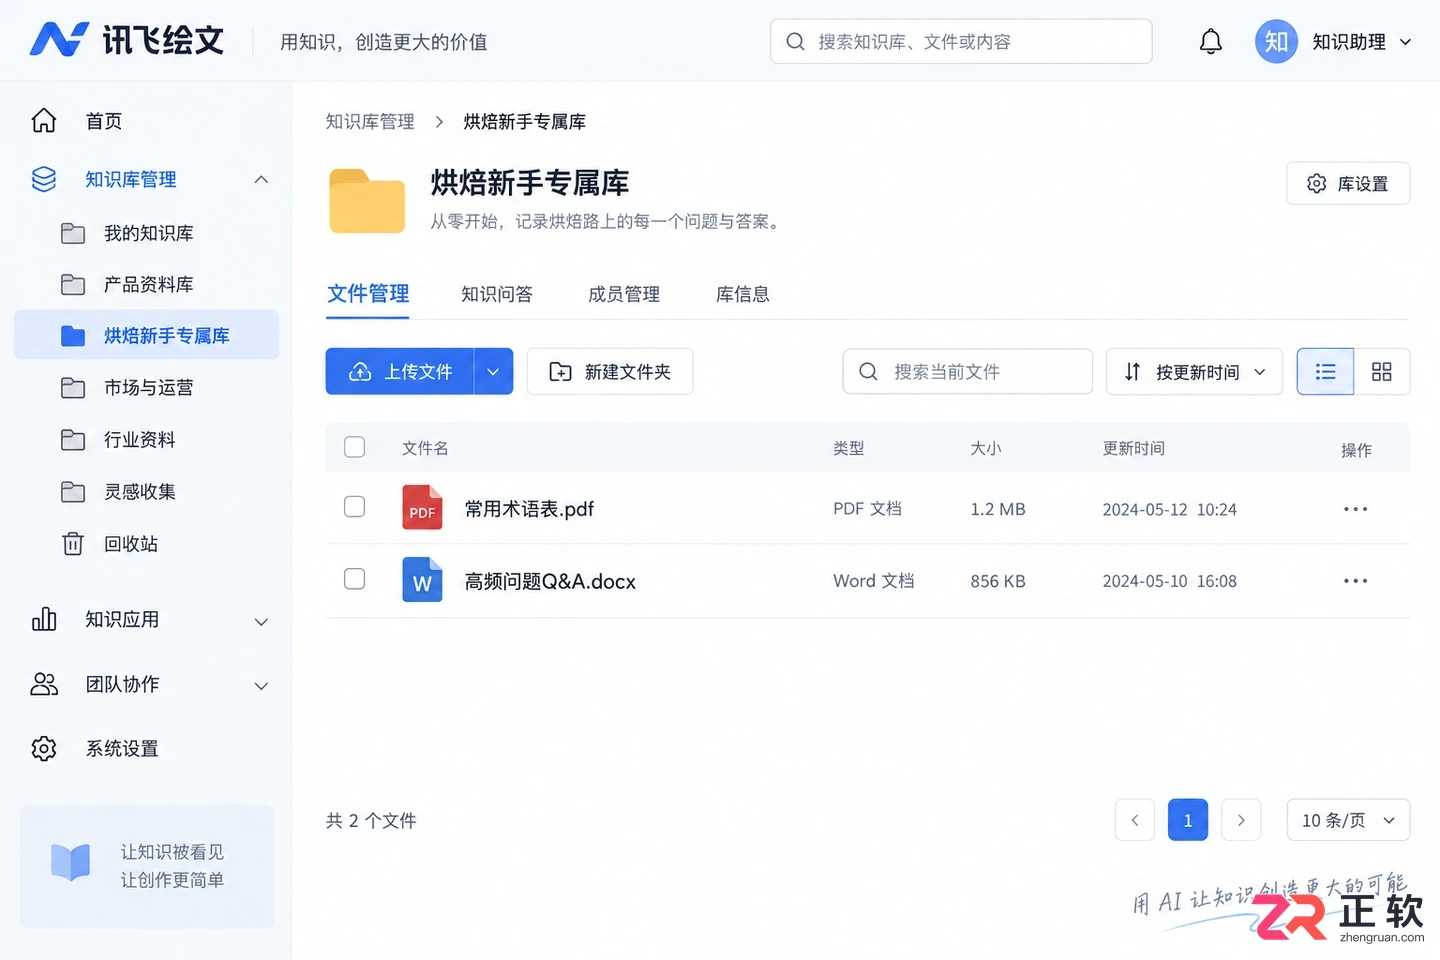Image resolution: width=1440 pixels, height=960 pixels.
Task: Click the gear icon beside 系统设置
Action: click(x=44, y=748)
